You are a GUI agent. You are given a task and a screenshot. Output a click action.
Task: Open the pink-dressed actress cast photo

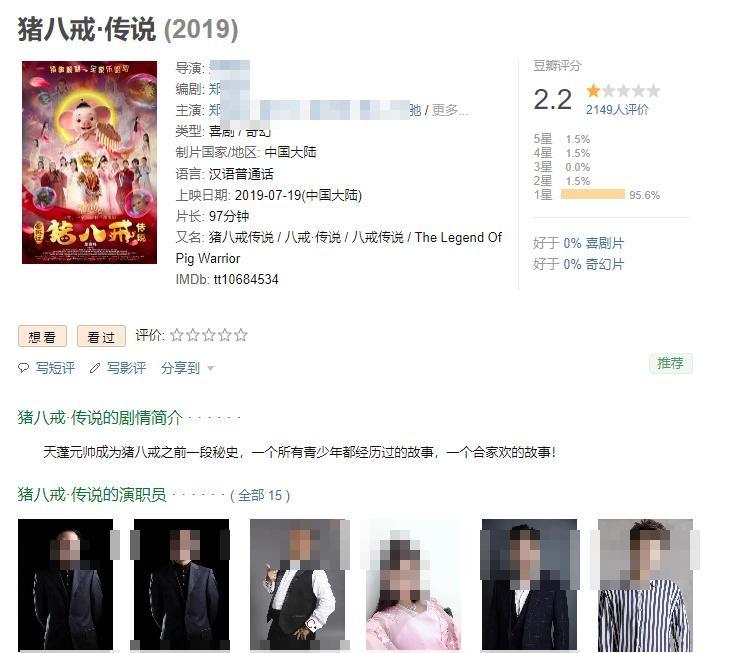click(414, 585)
